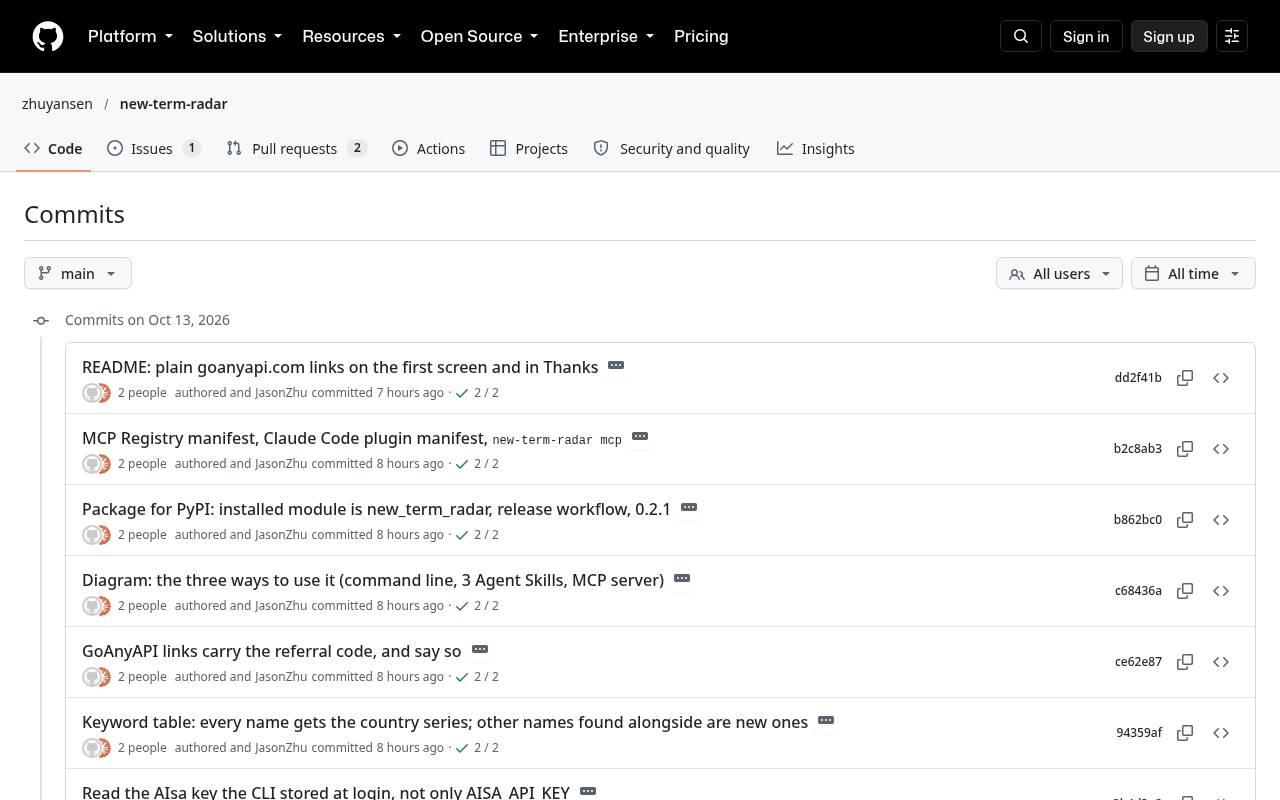Viewport: 1280px width, 800px height.
Task: Browse repository at commit b2c8ab3
Action: 1221,449
